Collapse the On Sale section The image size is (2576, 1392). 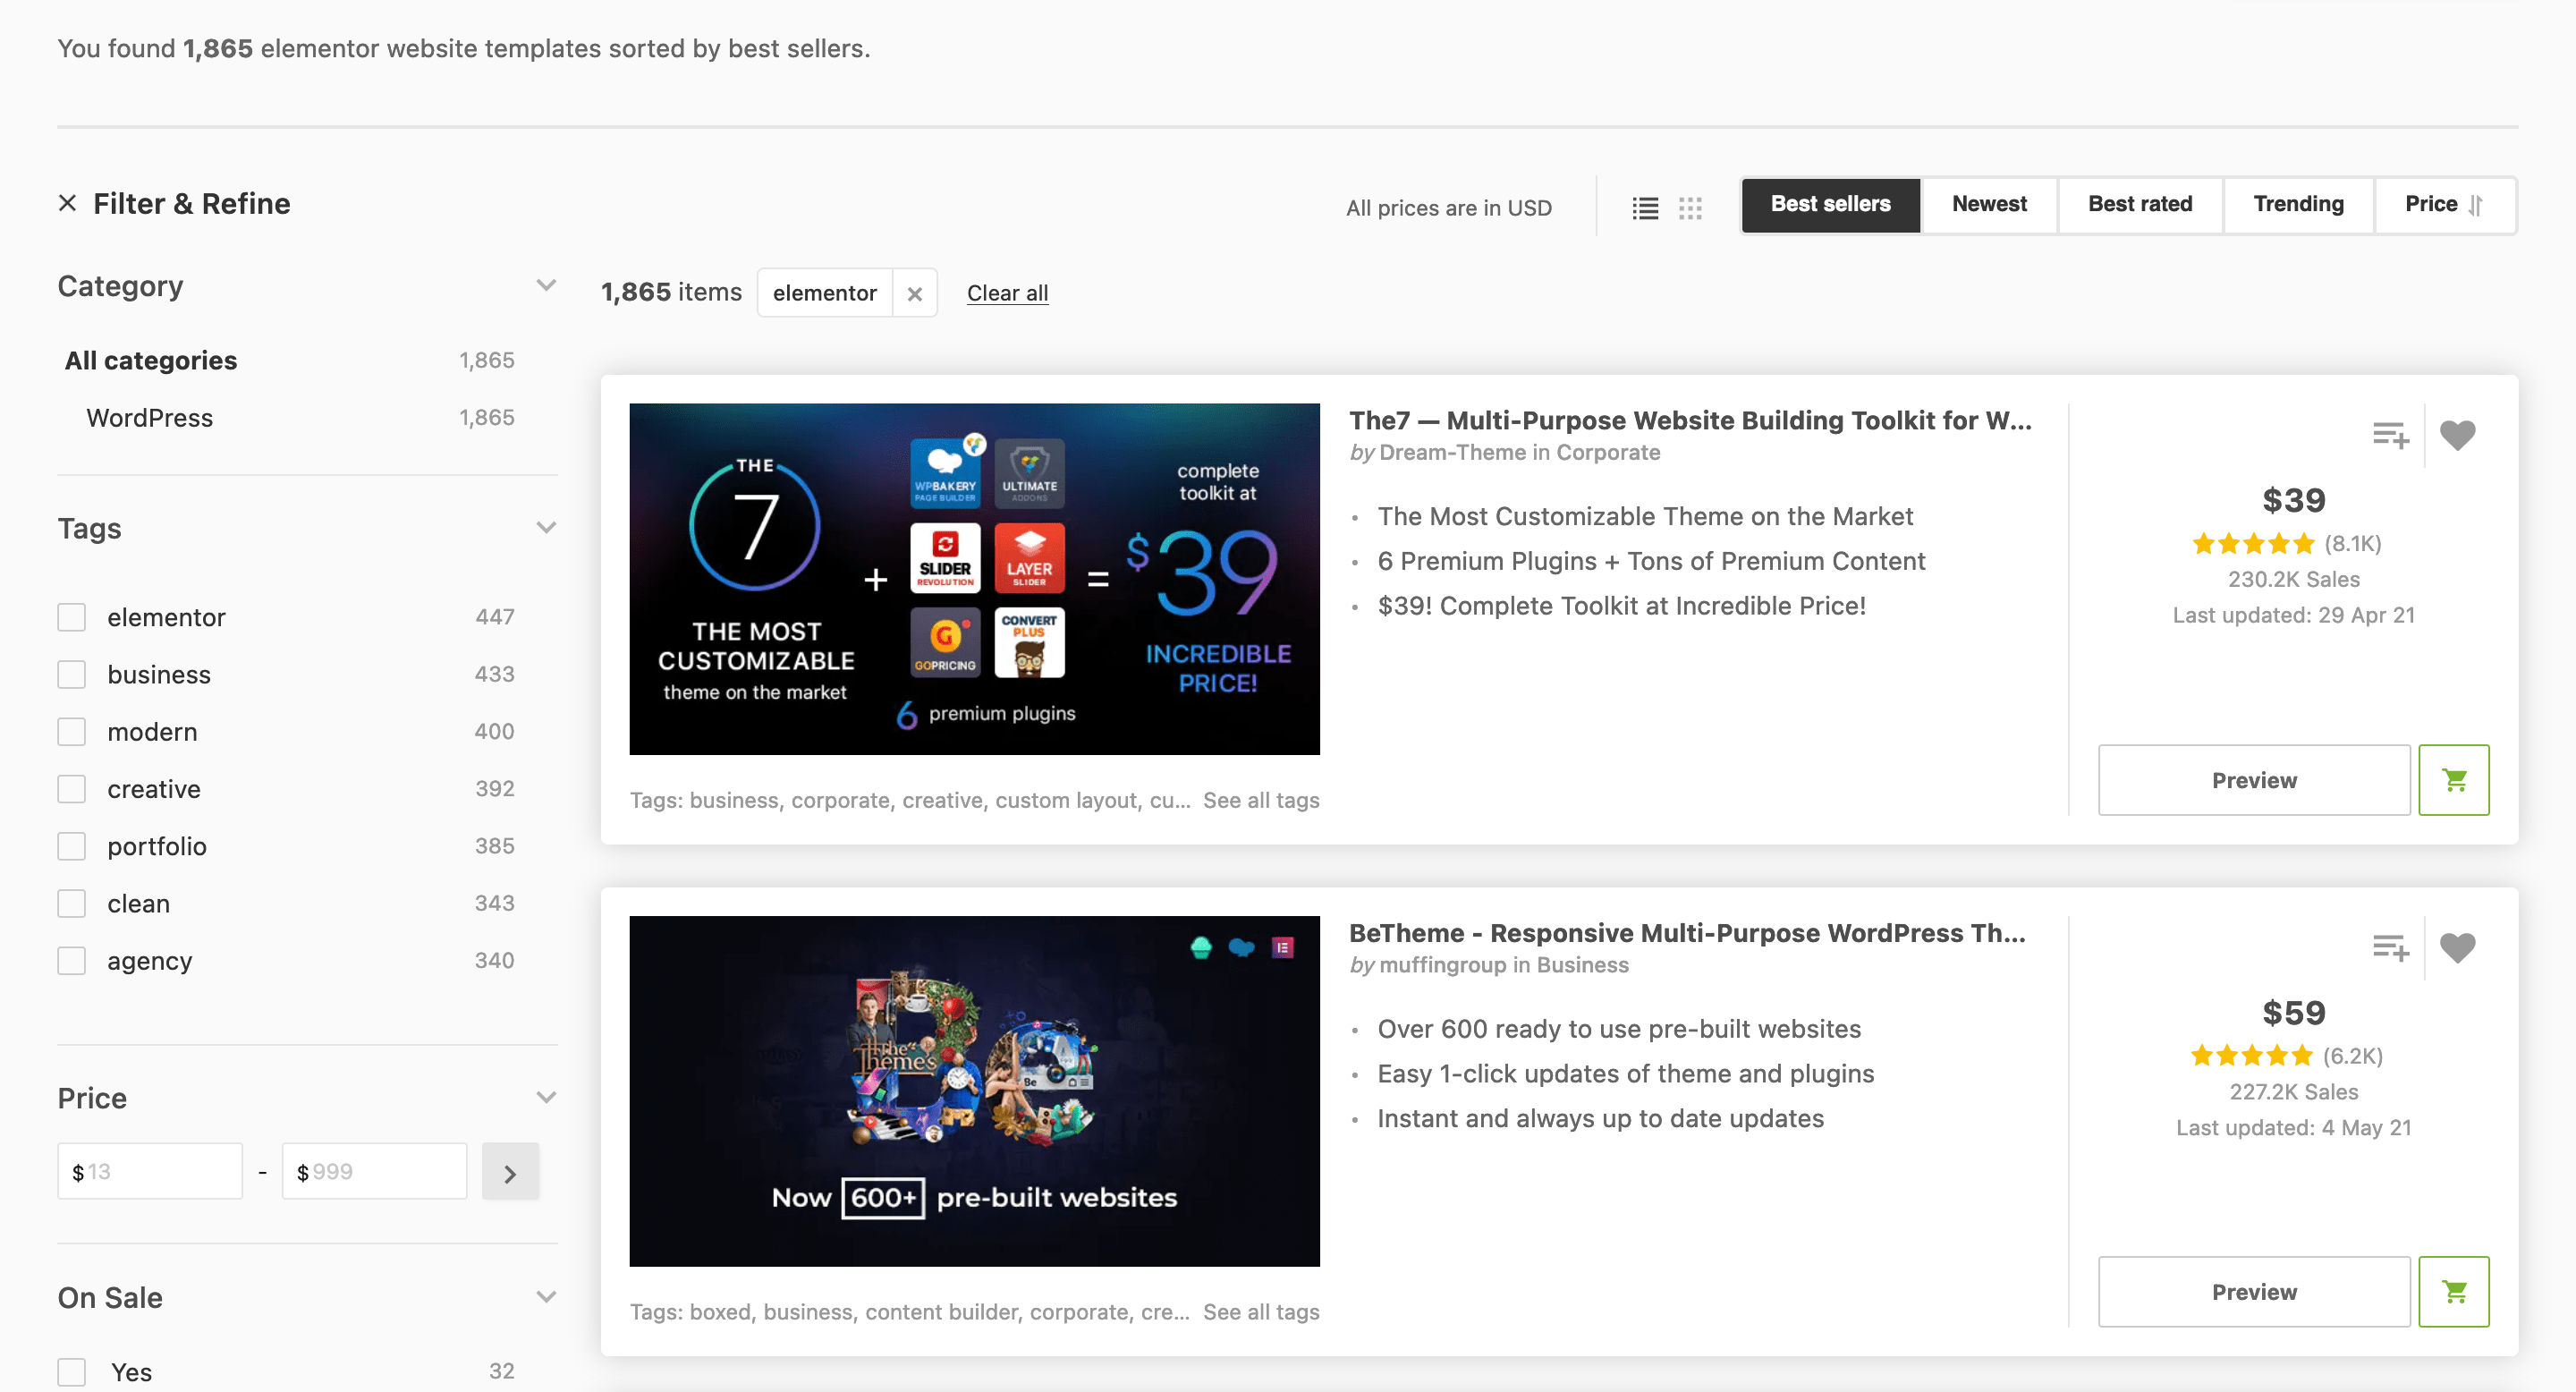(x=546, y=1297)
